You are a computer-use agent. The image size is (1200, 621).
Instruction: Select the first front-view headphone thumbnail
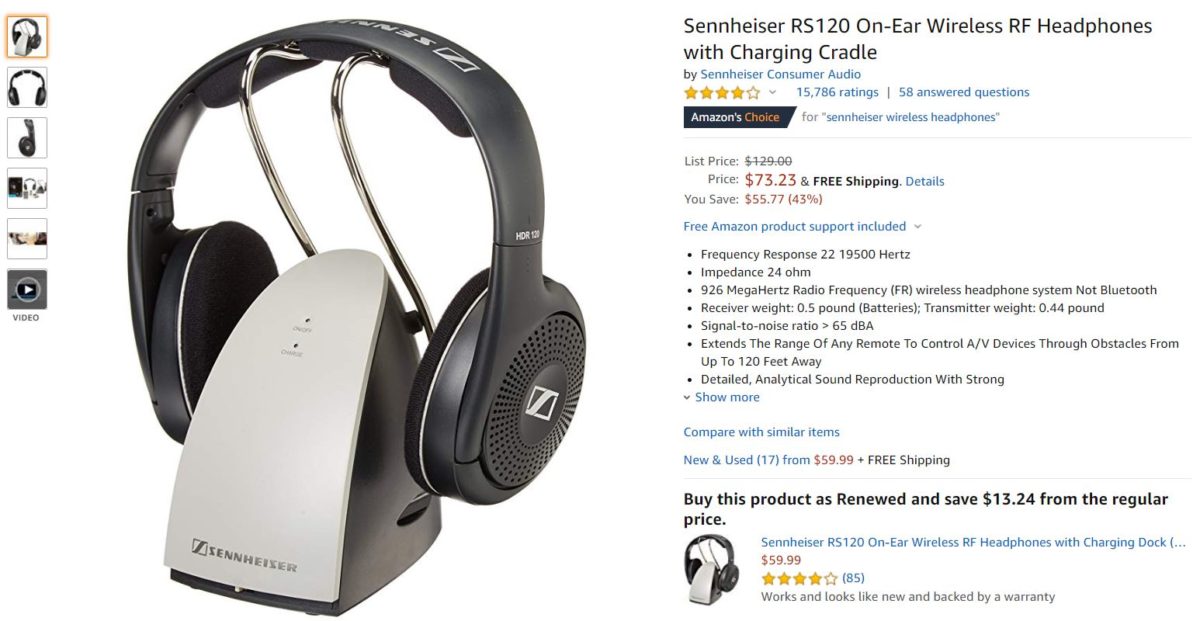coord(27,37)
